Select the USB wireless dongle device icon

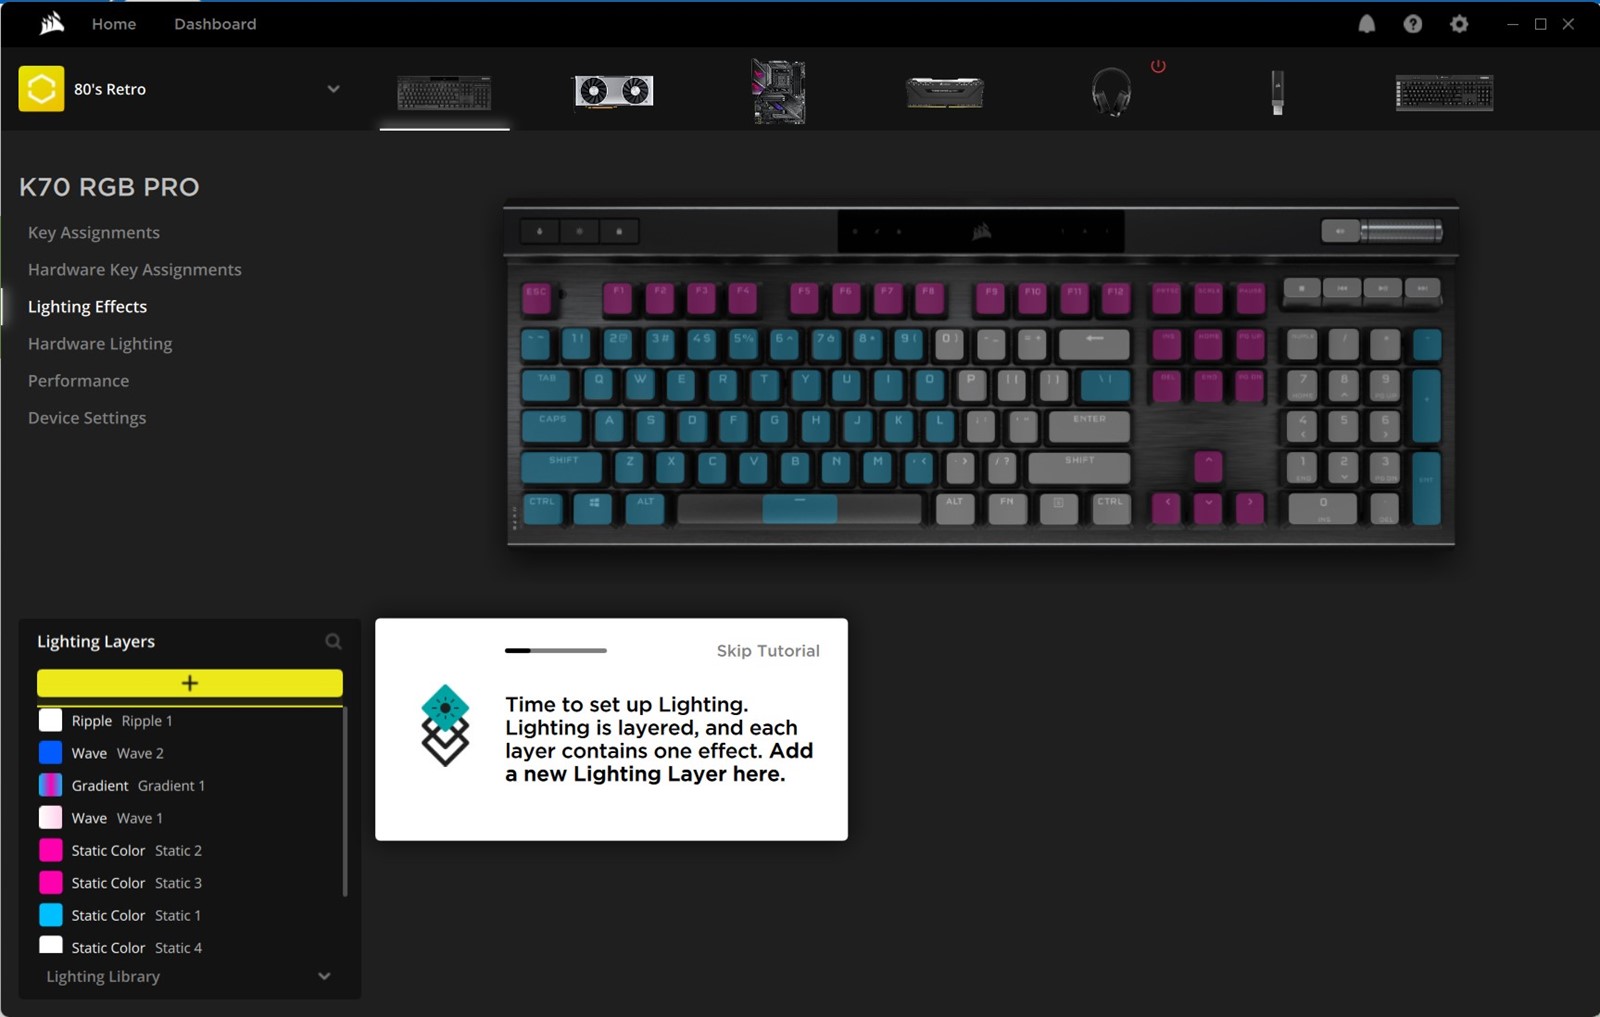(x=1277, y=92)
